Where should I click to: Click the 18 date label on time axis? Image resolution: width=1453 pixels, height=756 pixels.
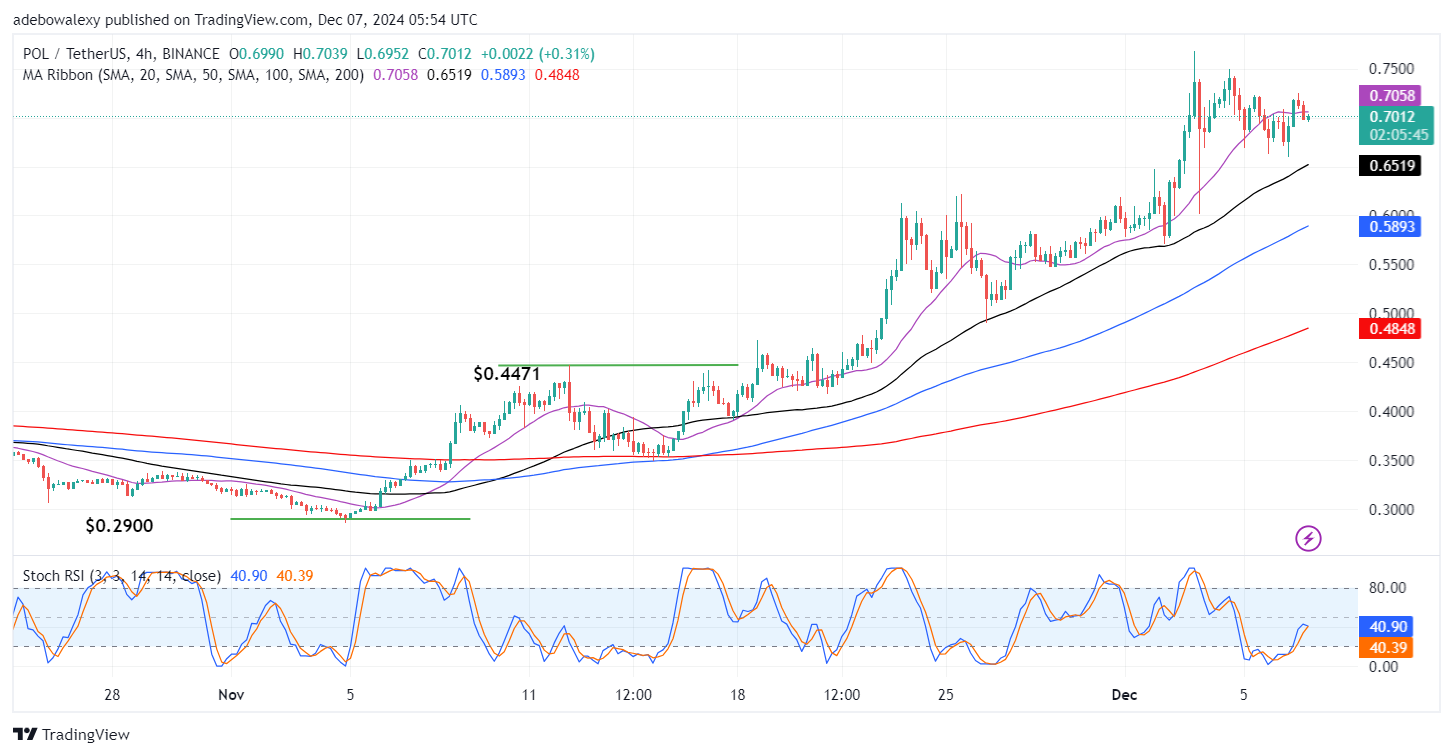coord(737,695)
